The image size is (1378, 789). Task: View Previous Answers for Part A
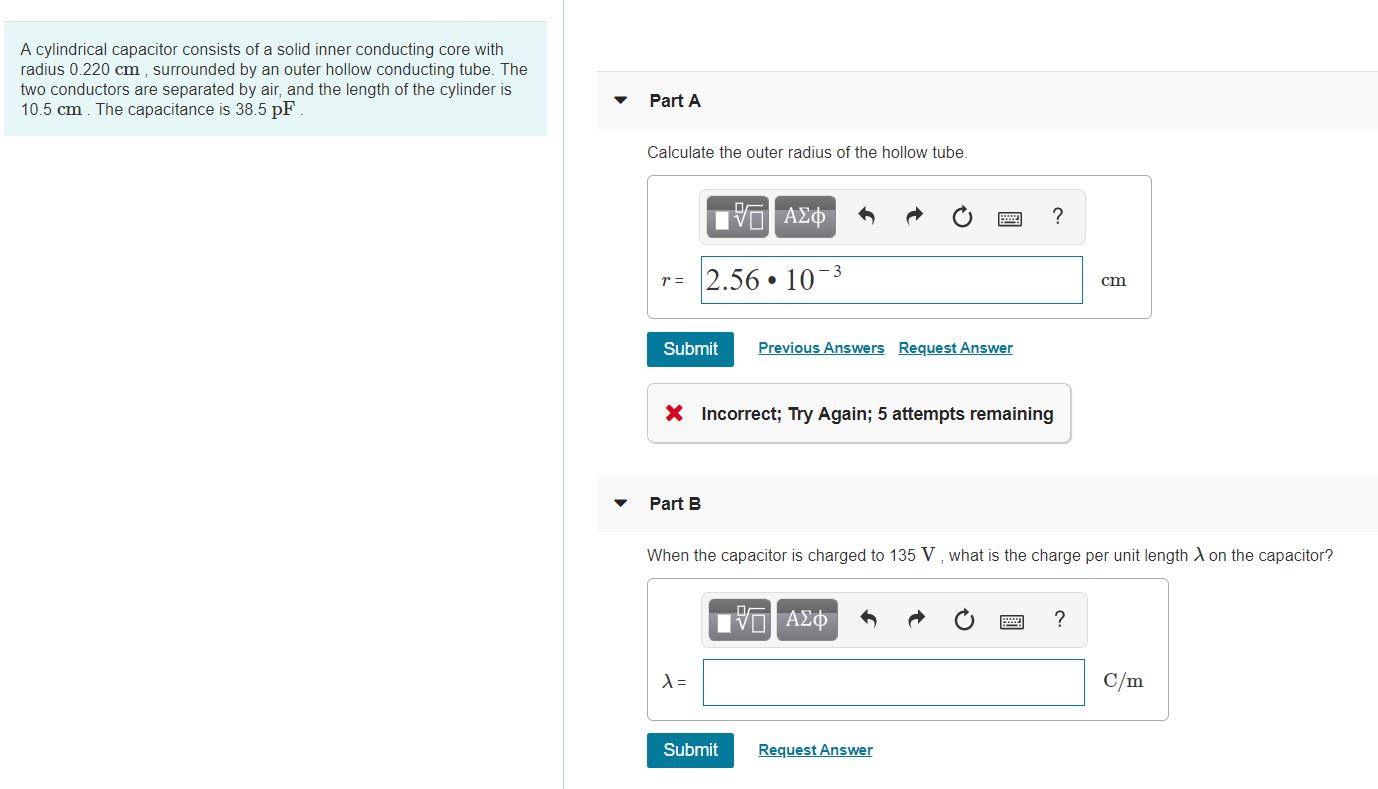[821, 348]
